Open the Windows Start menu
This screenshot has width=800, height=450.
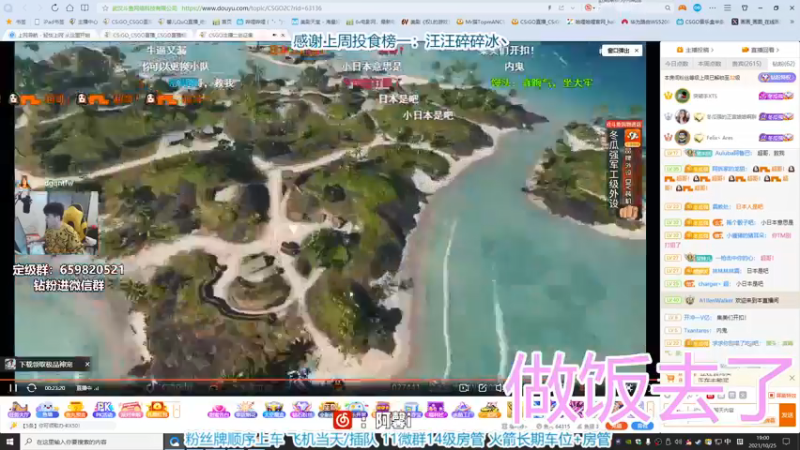pyautogui.click(x=10, y=441)
